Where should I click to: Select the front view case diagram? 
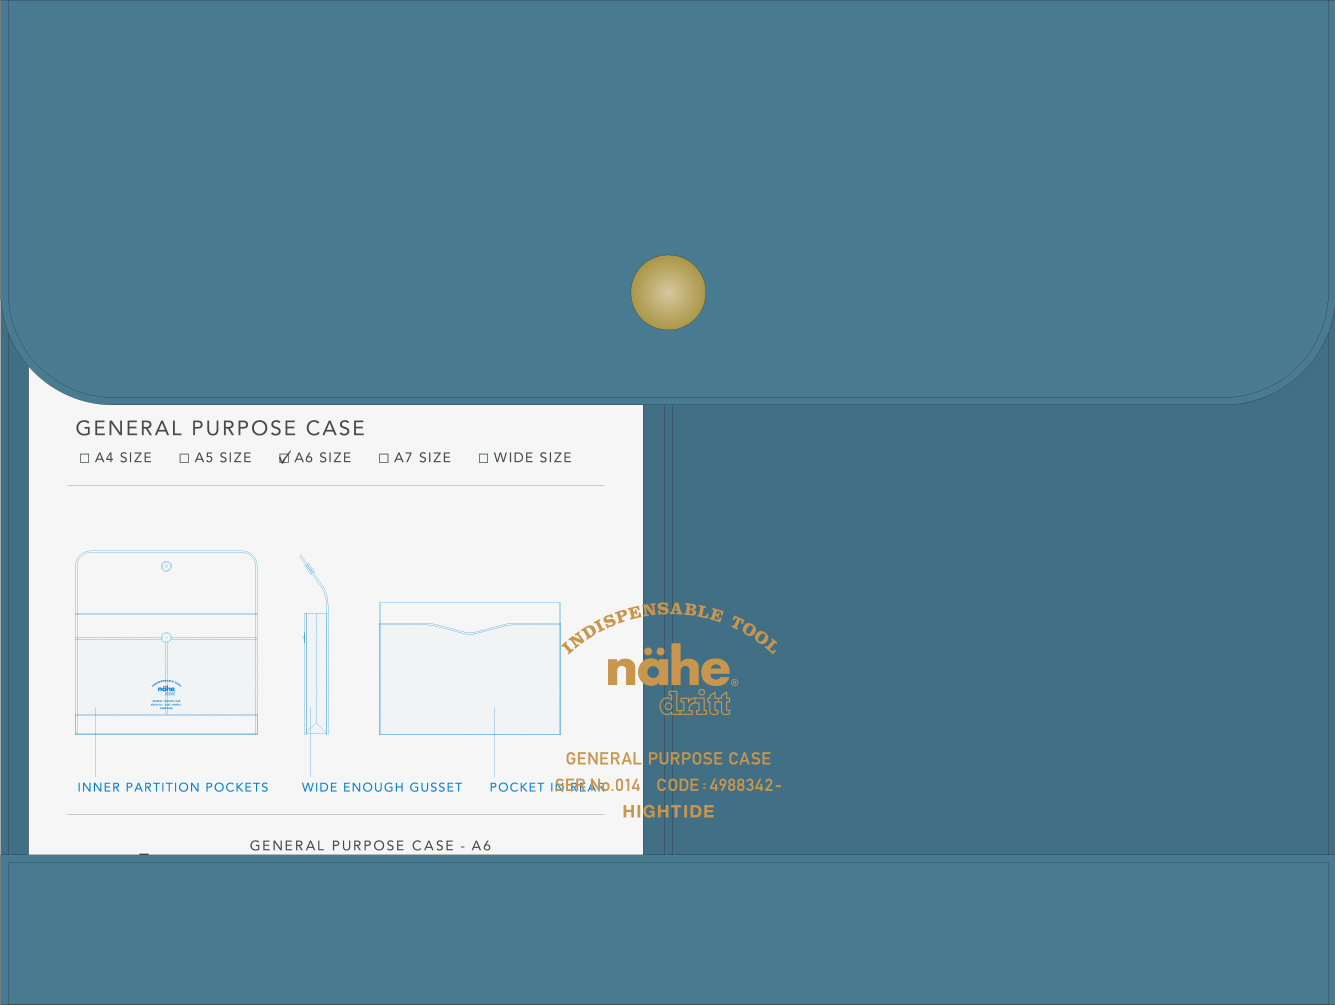pyautogui.click(x=166, y=643)
